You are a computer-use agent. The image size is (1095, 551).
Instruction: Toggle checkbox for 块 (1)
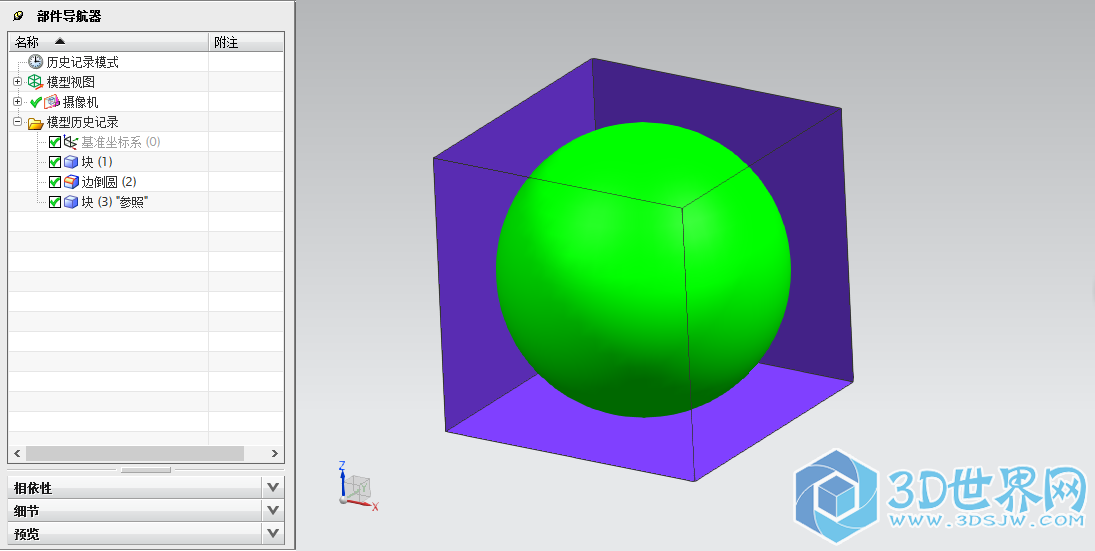point(55,162)
